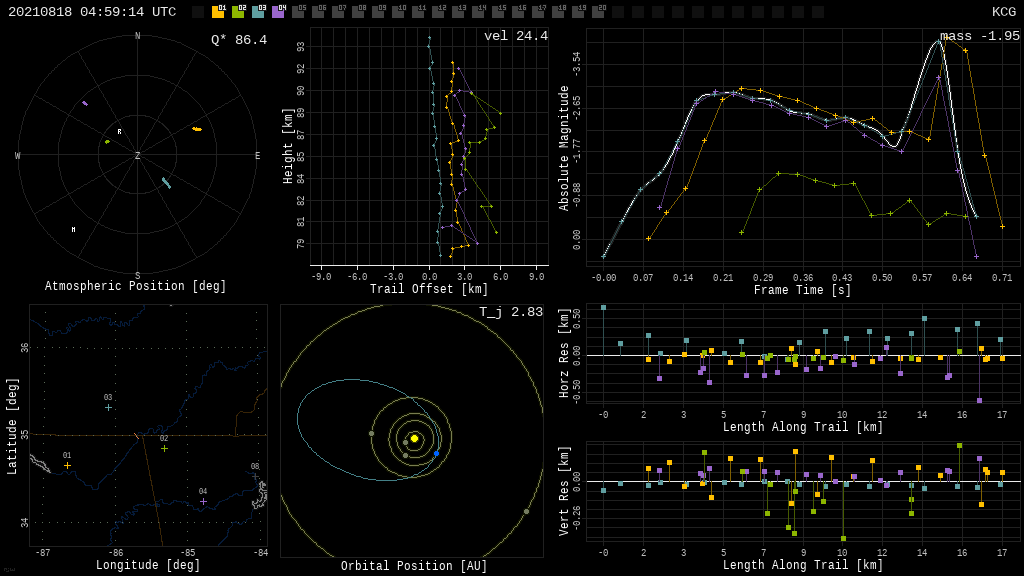
Task: Click the grey station 05 legend box
Action: [x=298, y=12]
